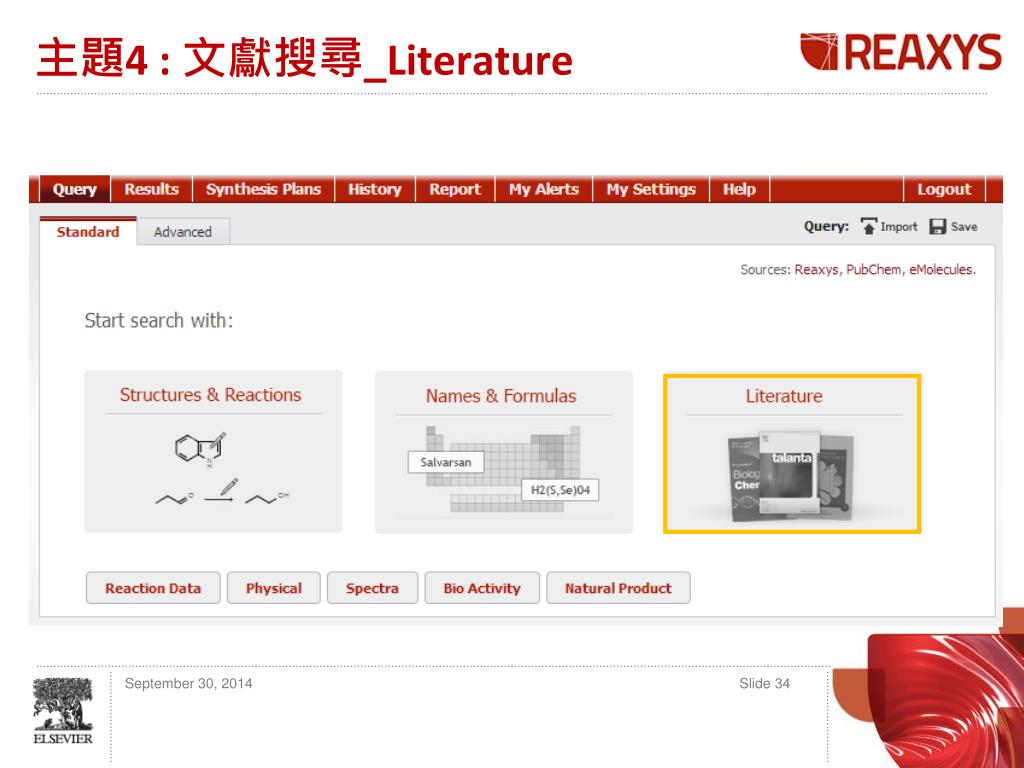Click the Import label text

click(899, 227)
